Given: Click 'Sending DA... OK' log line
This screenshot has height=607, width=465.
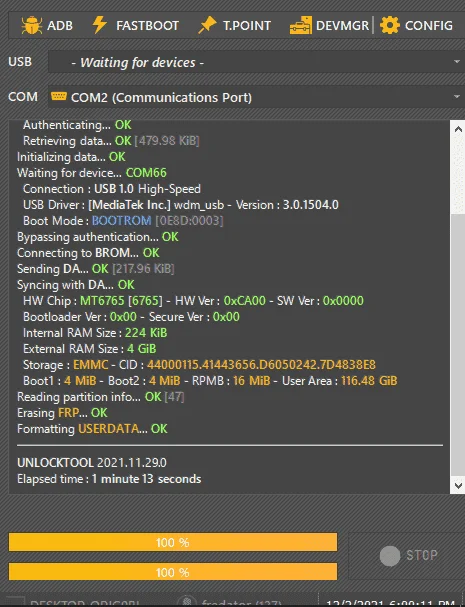Looking at the screenshot, I should pyautogui.click(x=96, y=269).
